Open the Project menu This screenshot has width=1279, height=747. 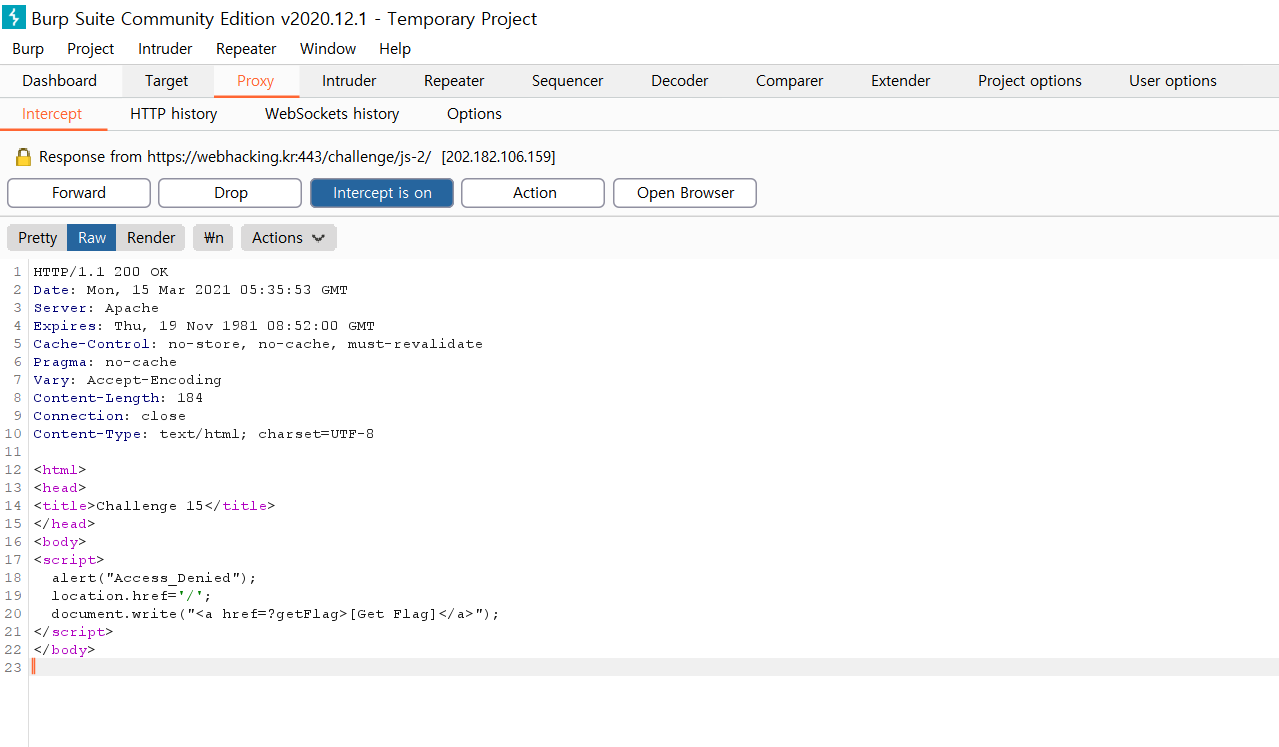coord(91,48)
